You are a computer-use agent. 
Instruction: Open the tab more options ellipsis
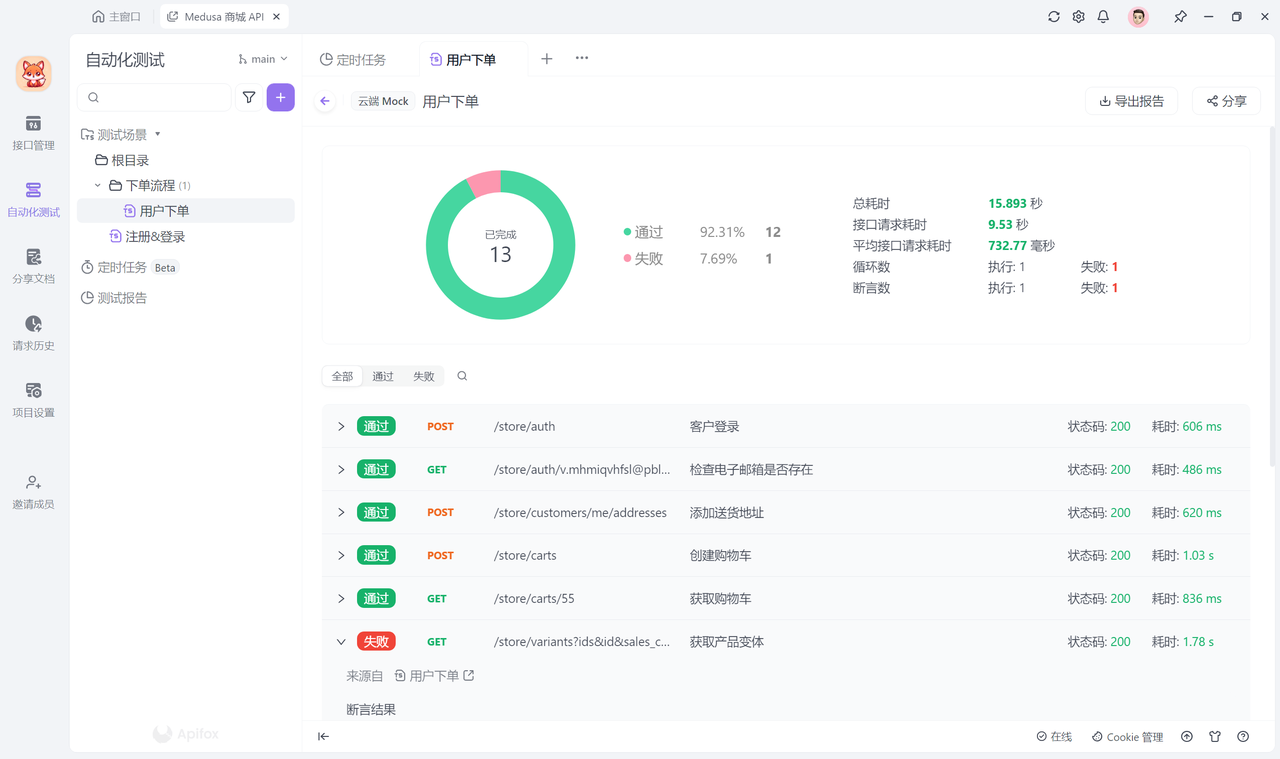coord(582,59)
